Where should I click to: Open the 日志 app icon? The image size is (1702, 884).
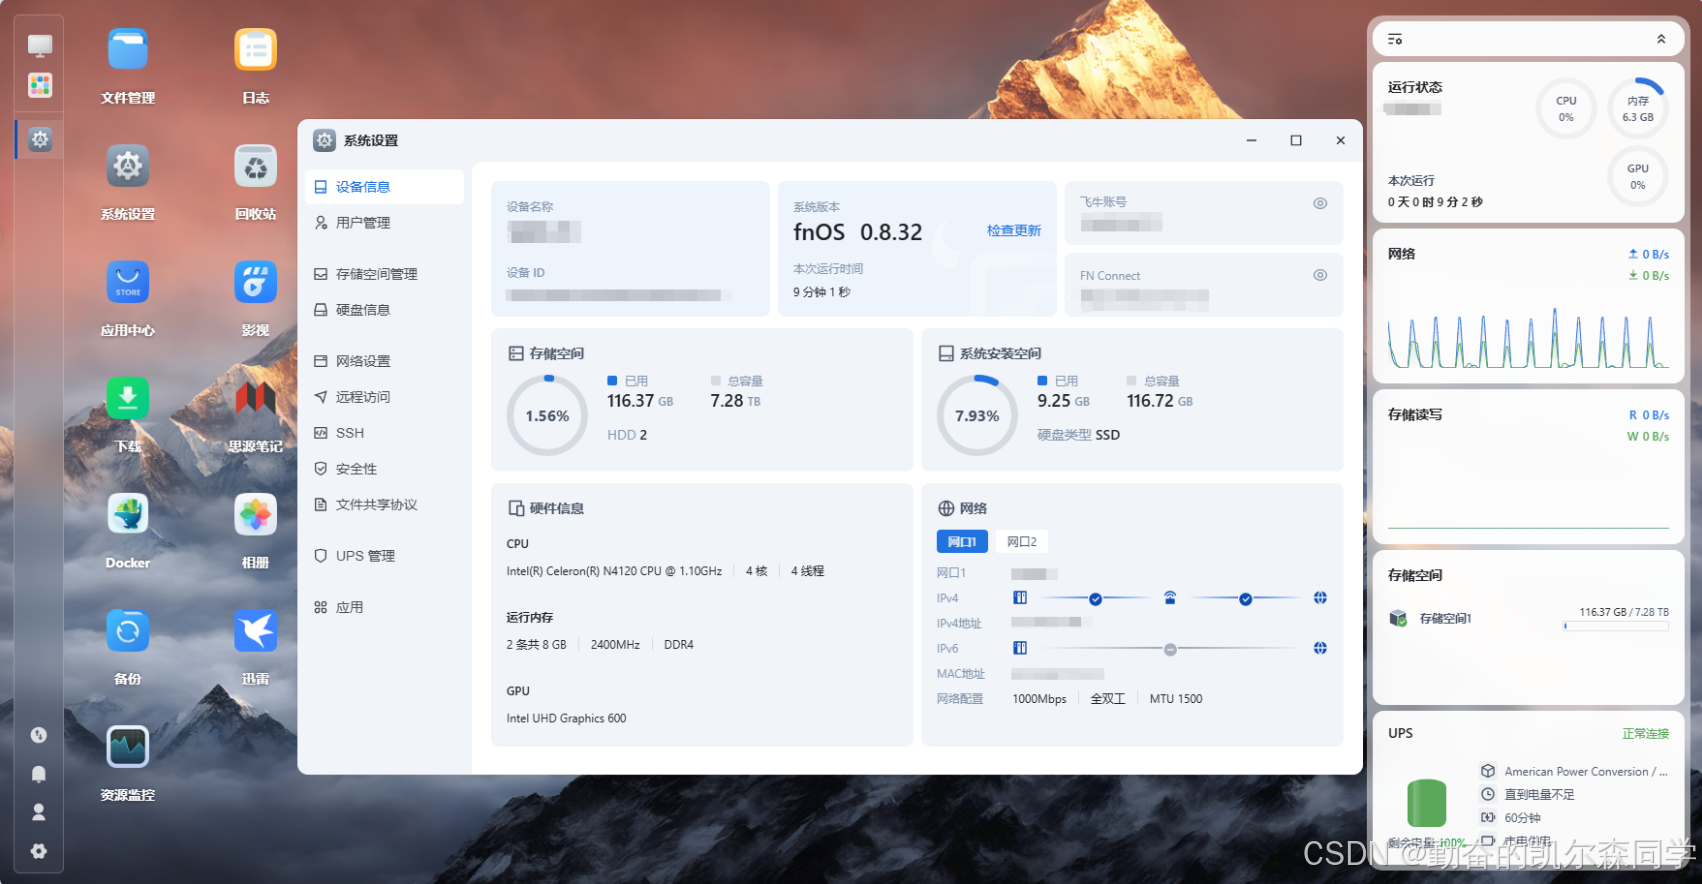(x=256, y=50)
